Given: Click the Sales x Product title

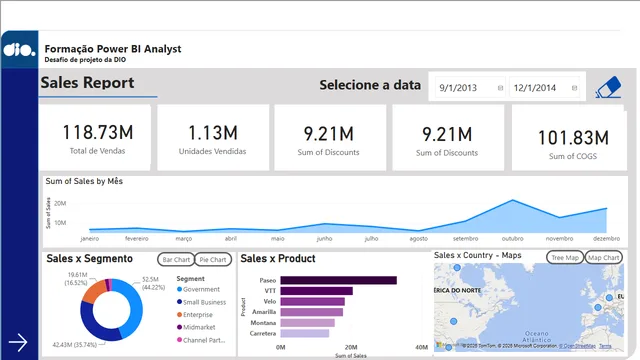Looking at the screenshot, I should pos(278,258).
